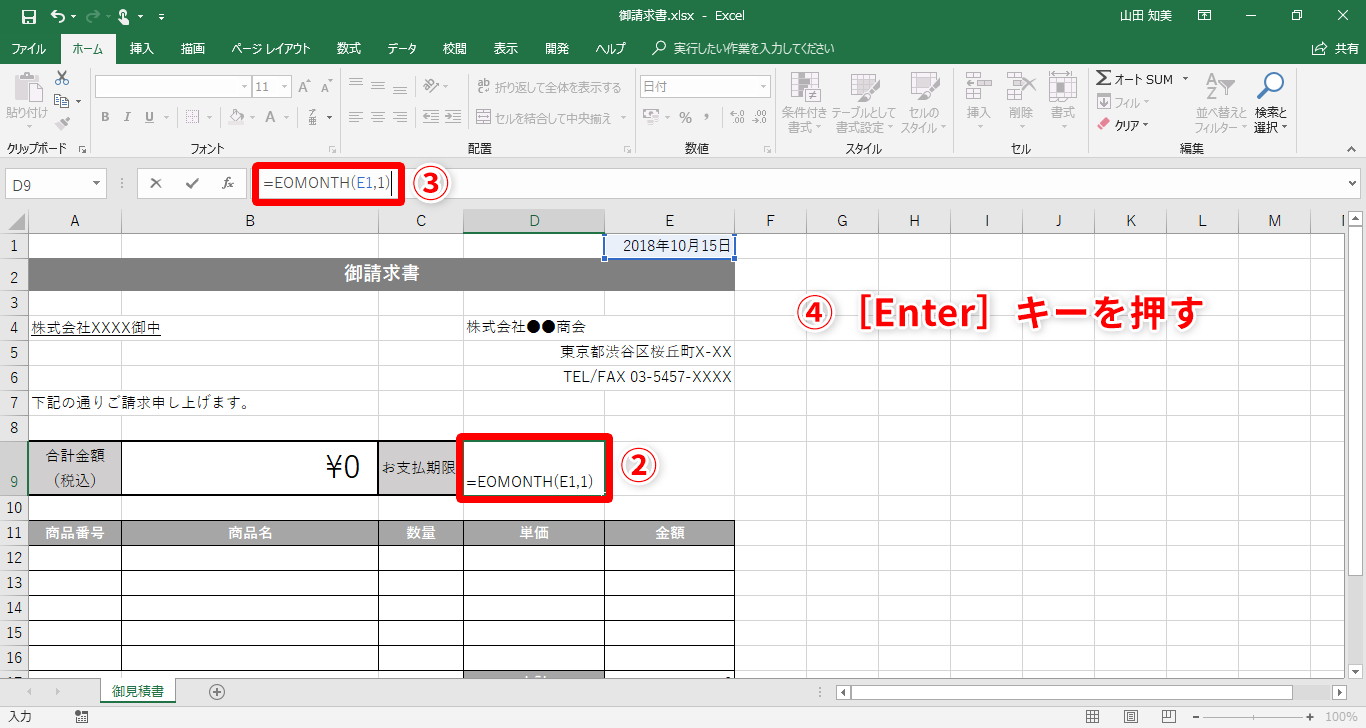The image size is (1366, 728).
Task: Toggle italic formatting
Action: (128, 117)
